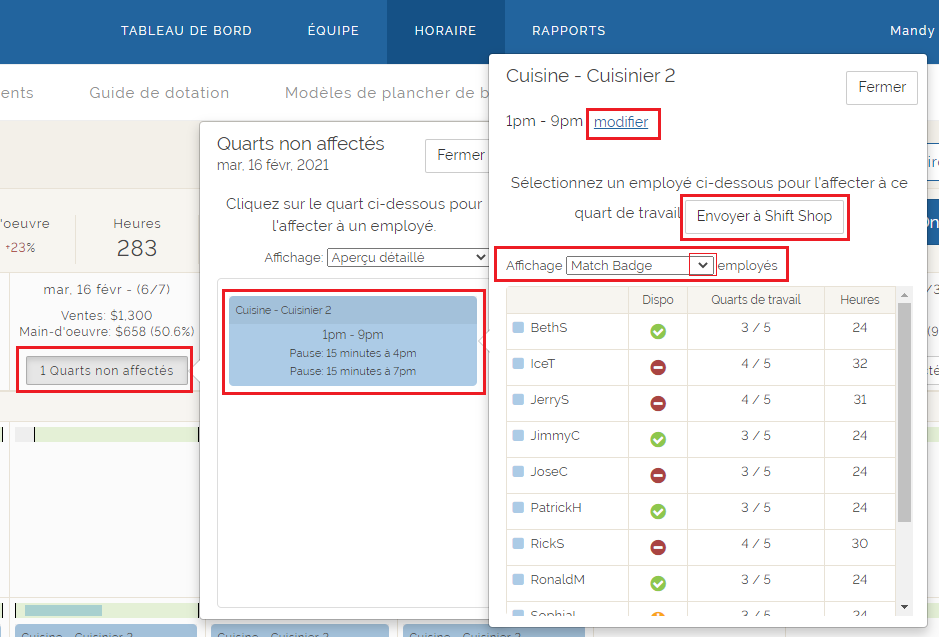The height and width of the screenshot is (637, 939).
Task: Click RonaldM green availability checkmark
Action: click(x=658, y=583)
